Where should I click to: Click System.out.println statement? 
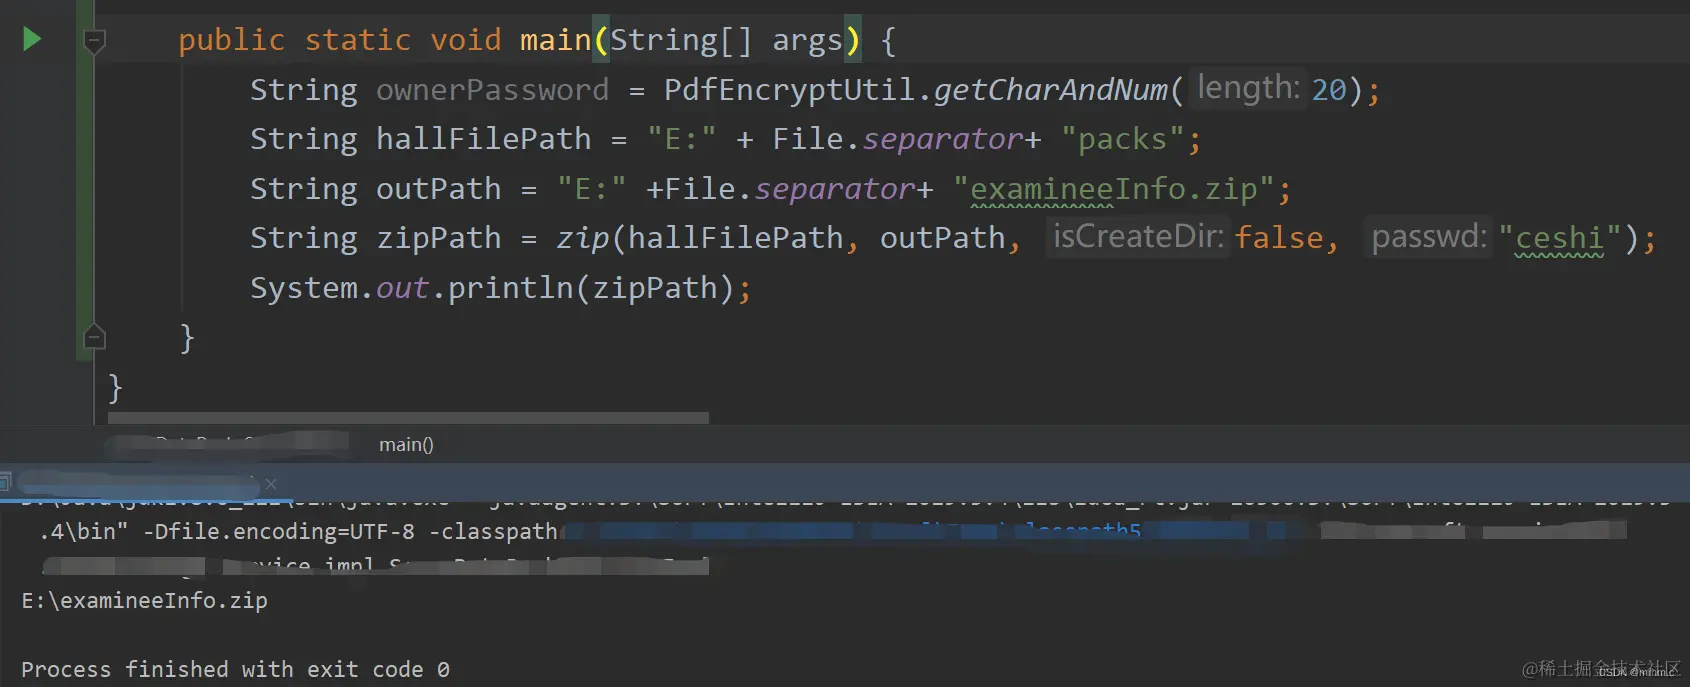(x=500, y=288)
